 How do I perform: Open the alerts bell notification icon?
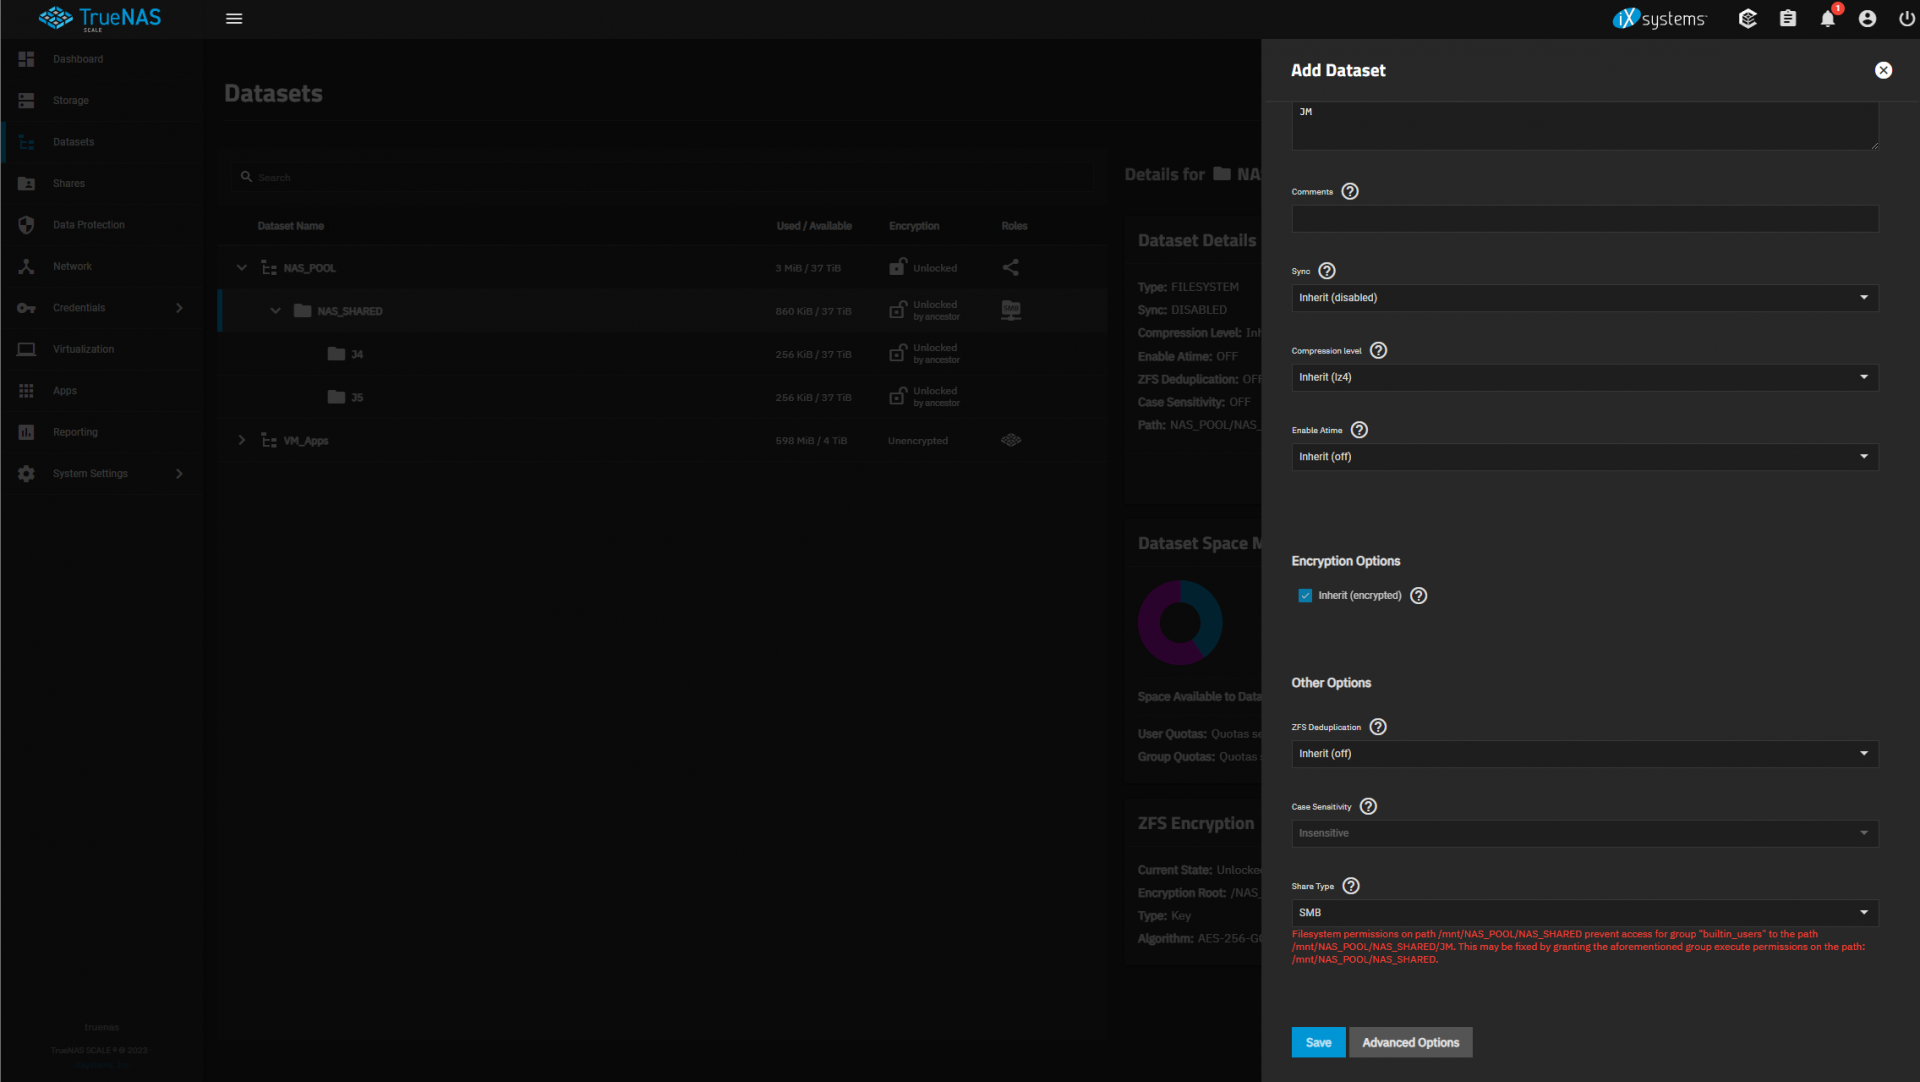(1828, 19)
